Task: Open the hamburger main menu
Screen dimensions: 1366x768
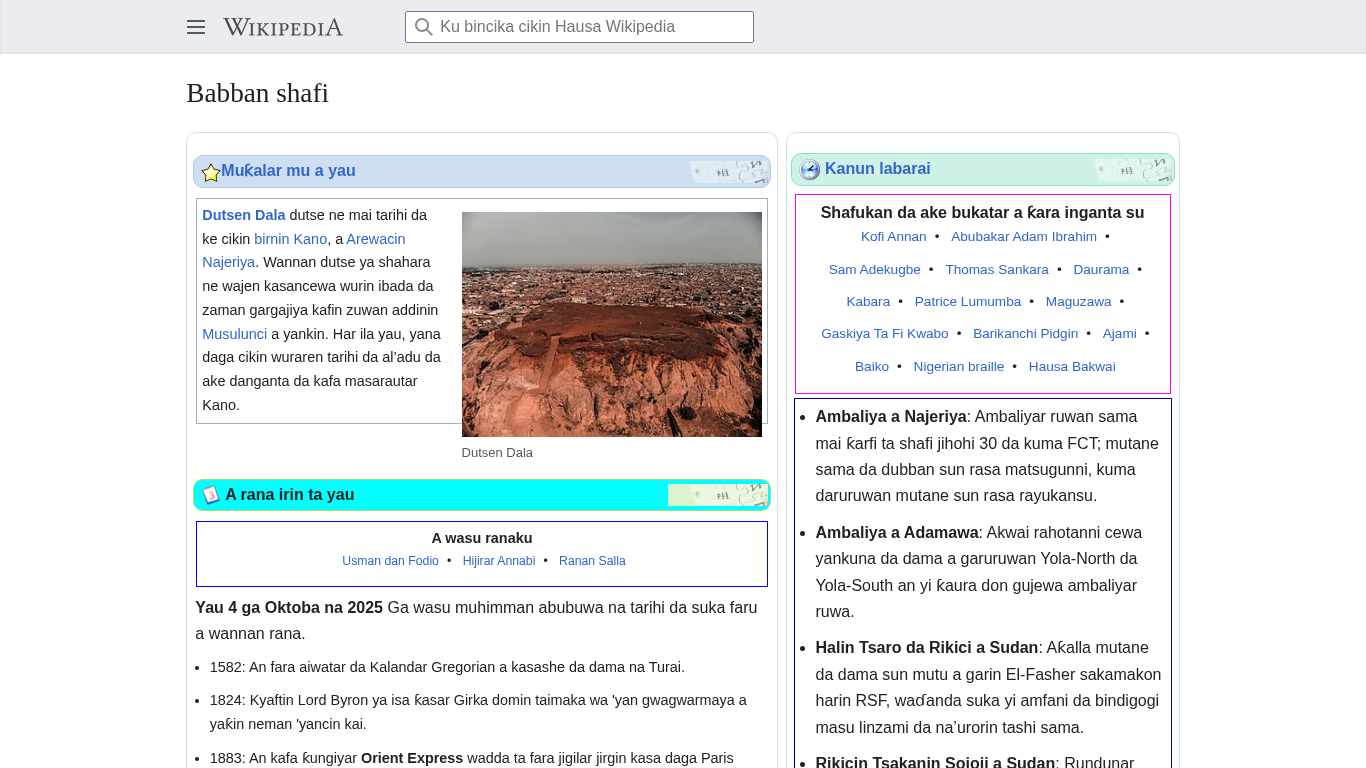Action: coord(196,27)
